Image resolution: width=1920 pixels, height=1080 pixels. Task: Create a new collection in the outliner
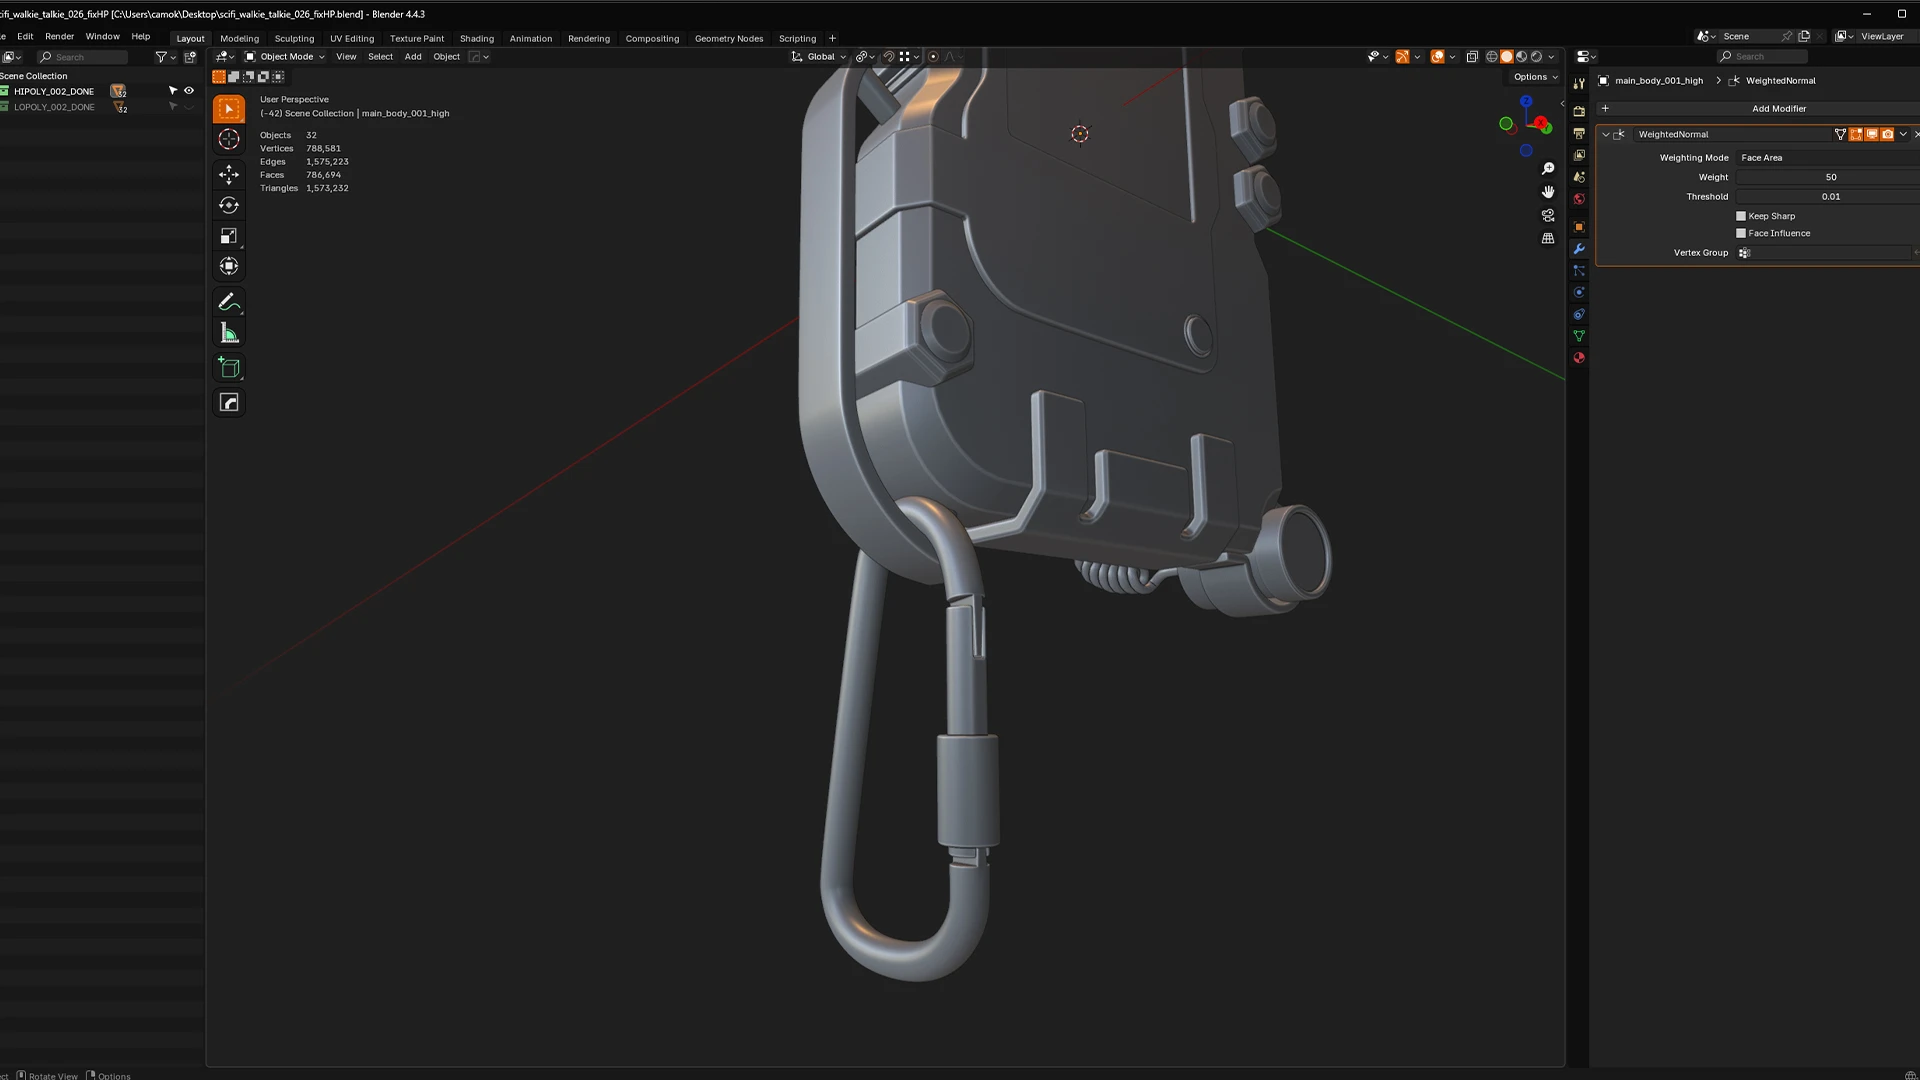tap(190, 57)
